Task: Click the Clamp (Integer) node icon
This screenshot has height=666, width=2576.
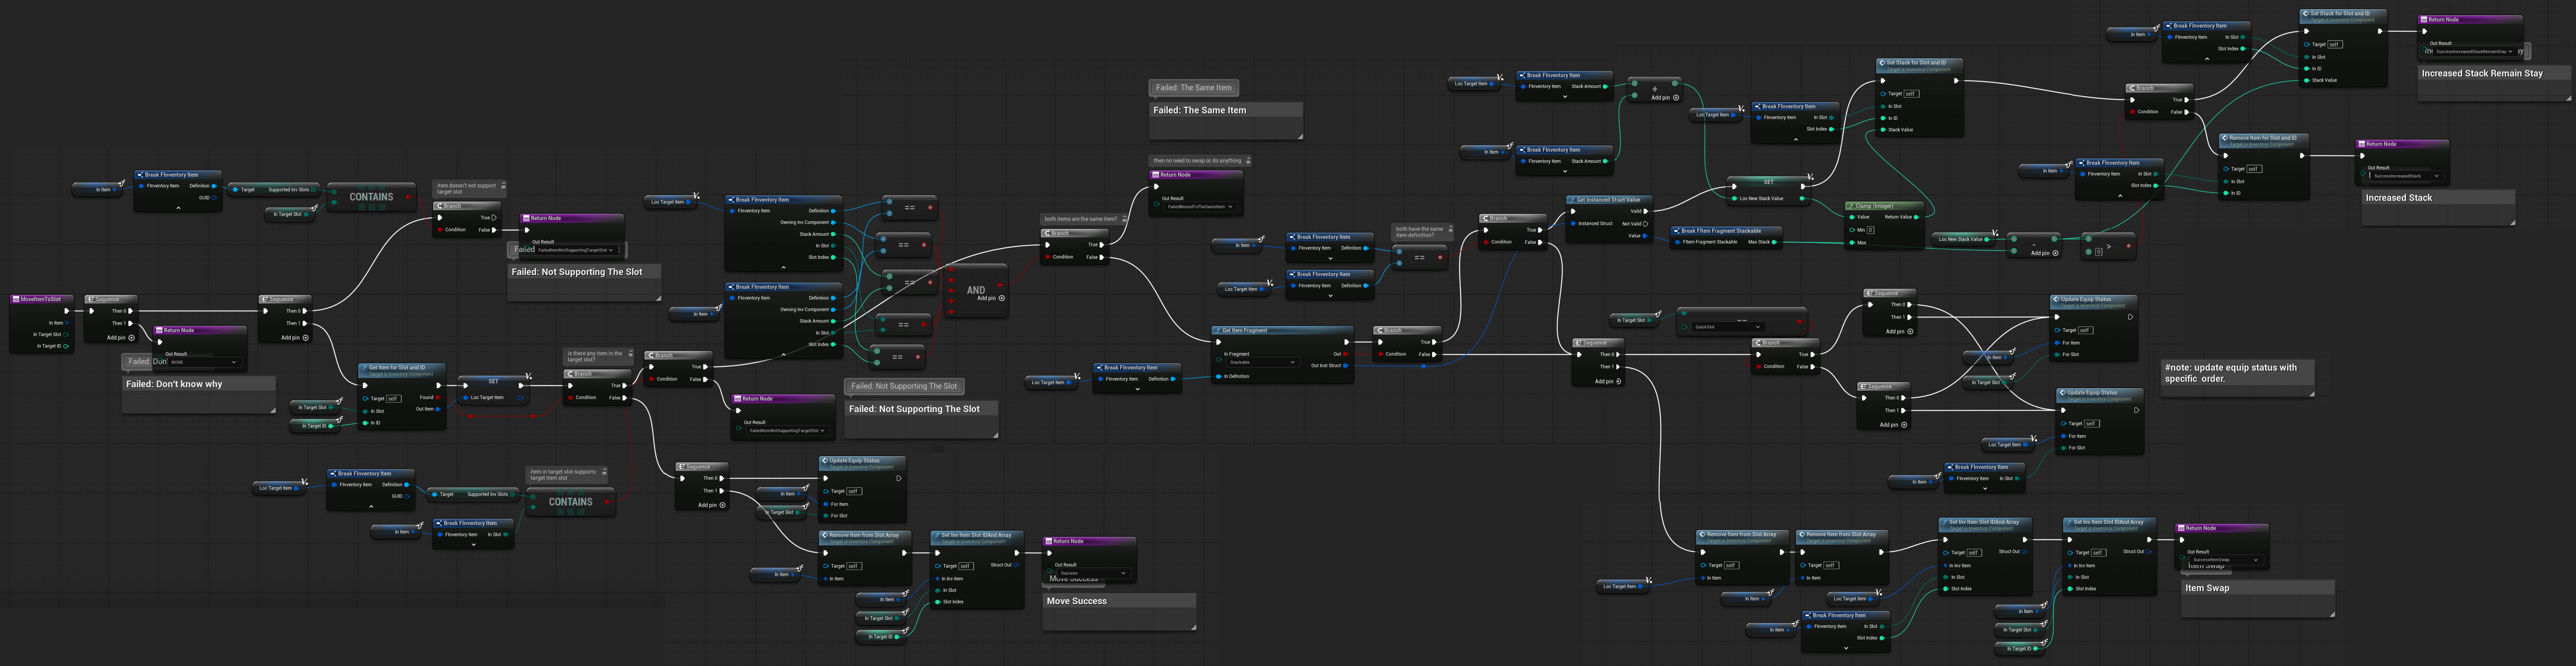Action: click(x=1851, y=206)
